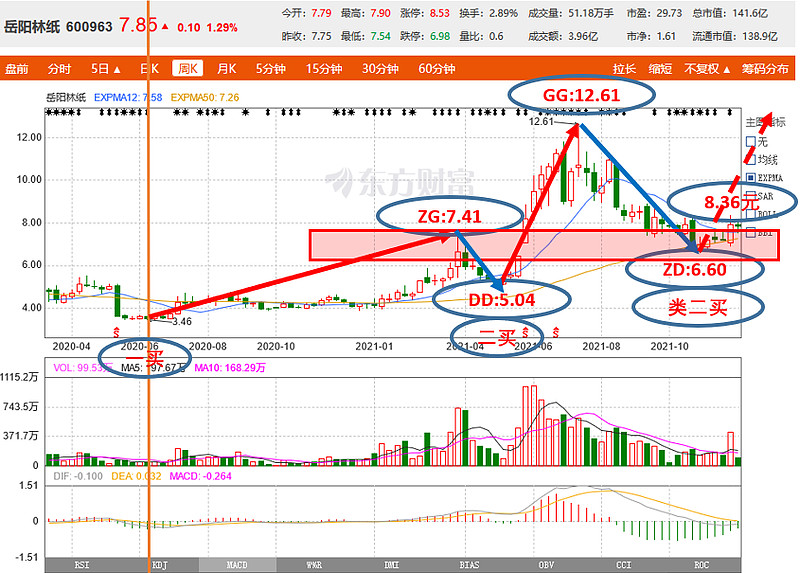
Task: Click the 总市值: 141.6亿 market cap value
Action: [730, 13]
